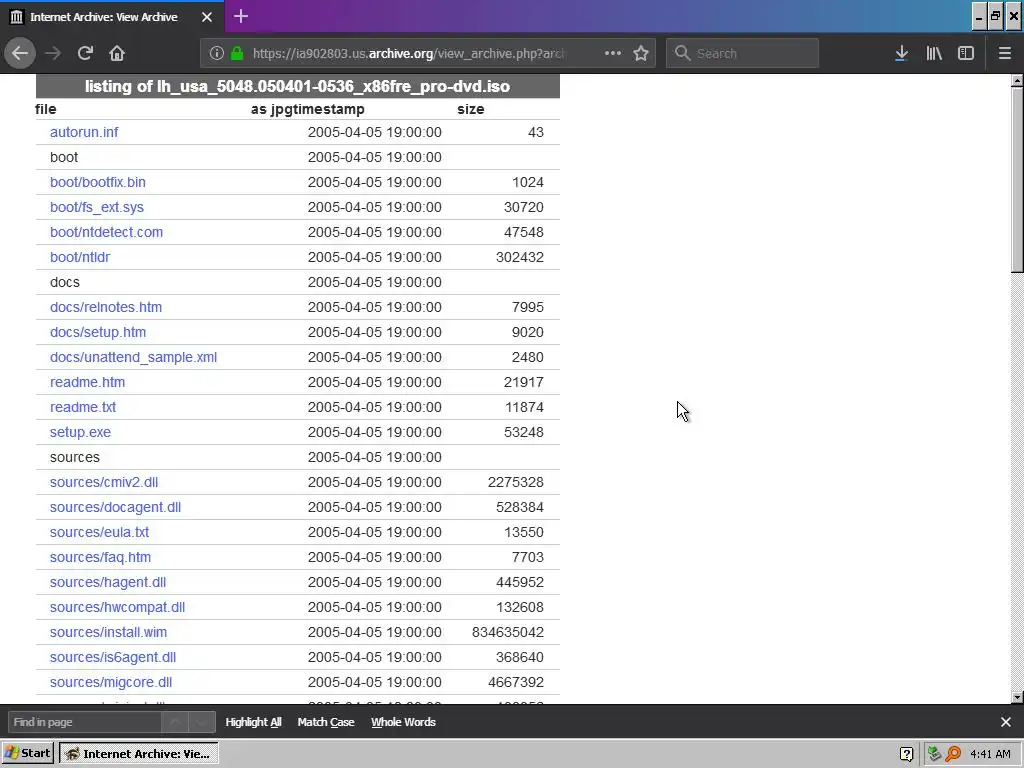Click the forward navigation arrow

(x=53, y=53)
